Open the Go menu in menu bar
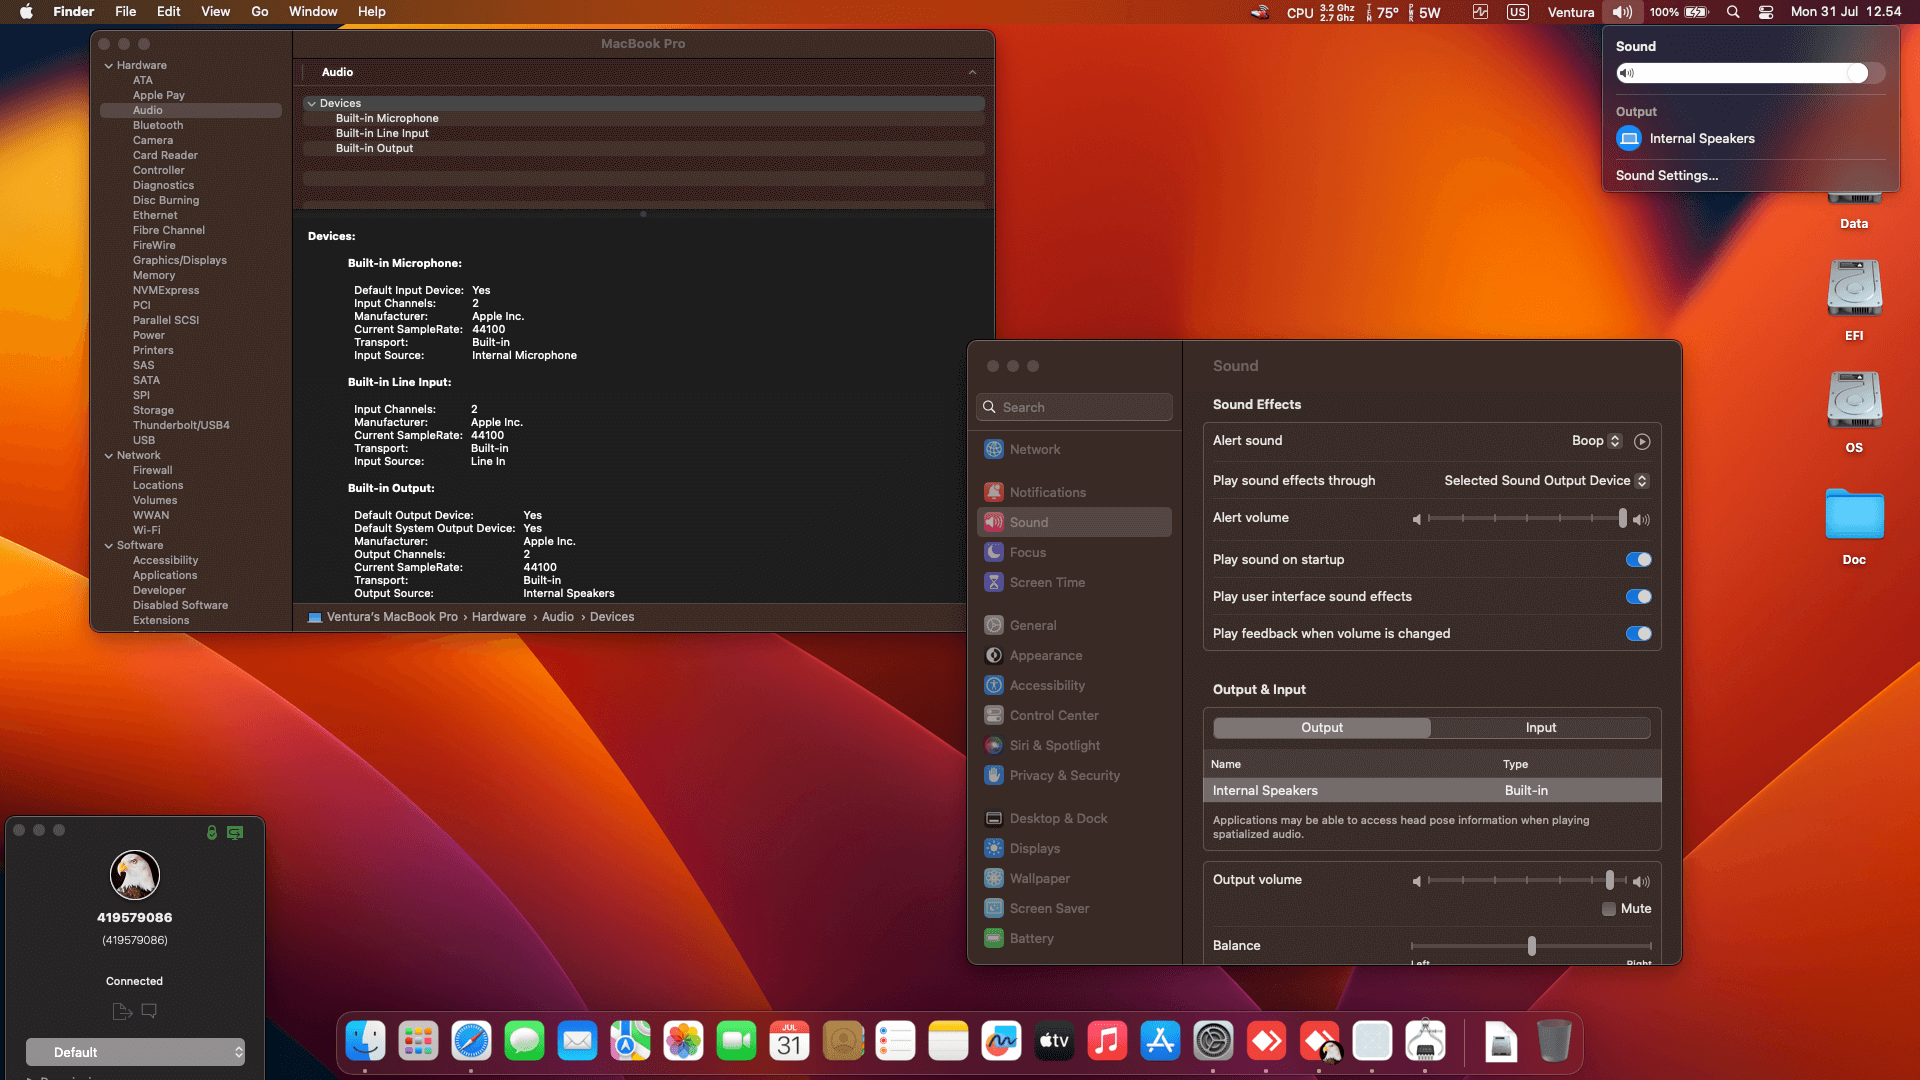1920x1080 pixels. pyautogui.click(x=260, y=12)
